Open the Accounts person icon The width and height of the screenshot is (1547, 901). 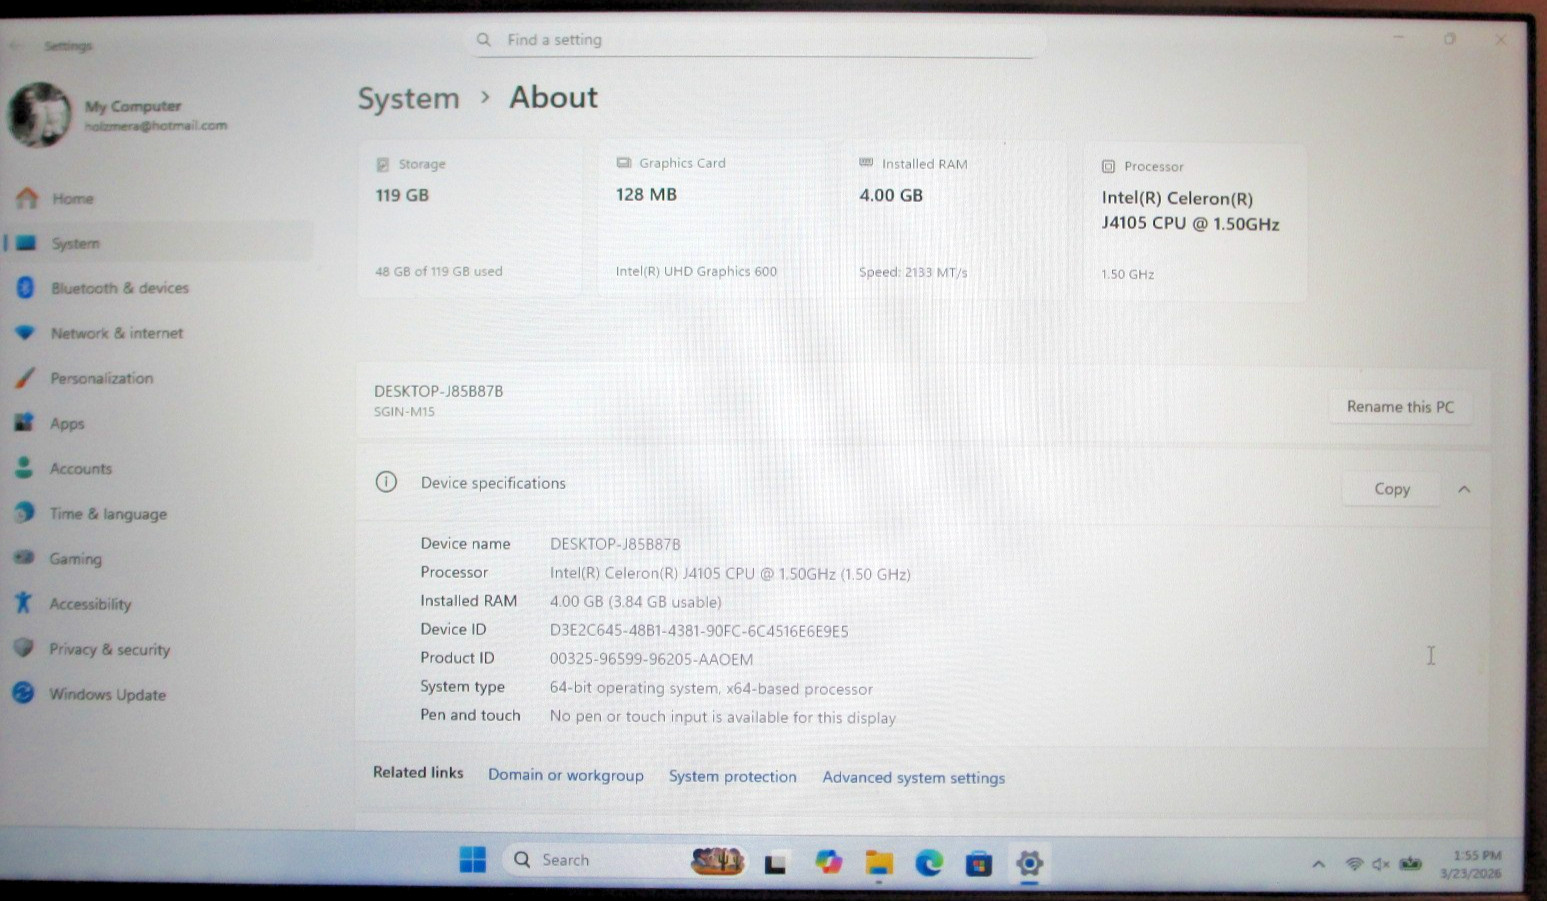[24, 467]
